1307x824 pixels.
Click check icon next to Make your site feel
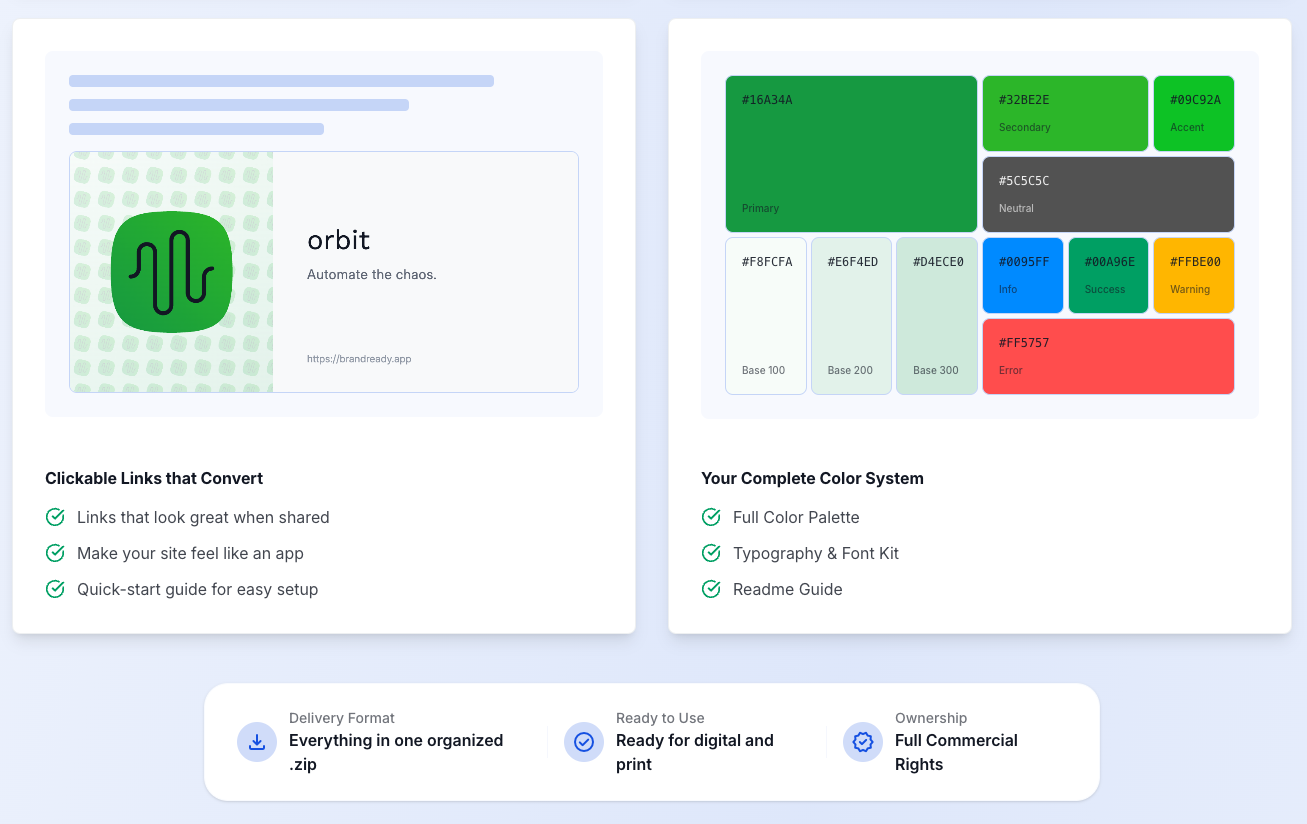[x=55, y=553]
